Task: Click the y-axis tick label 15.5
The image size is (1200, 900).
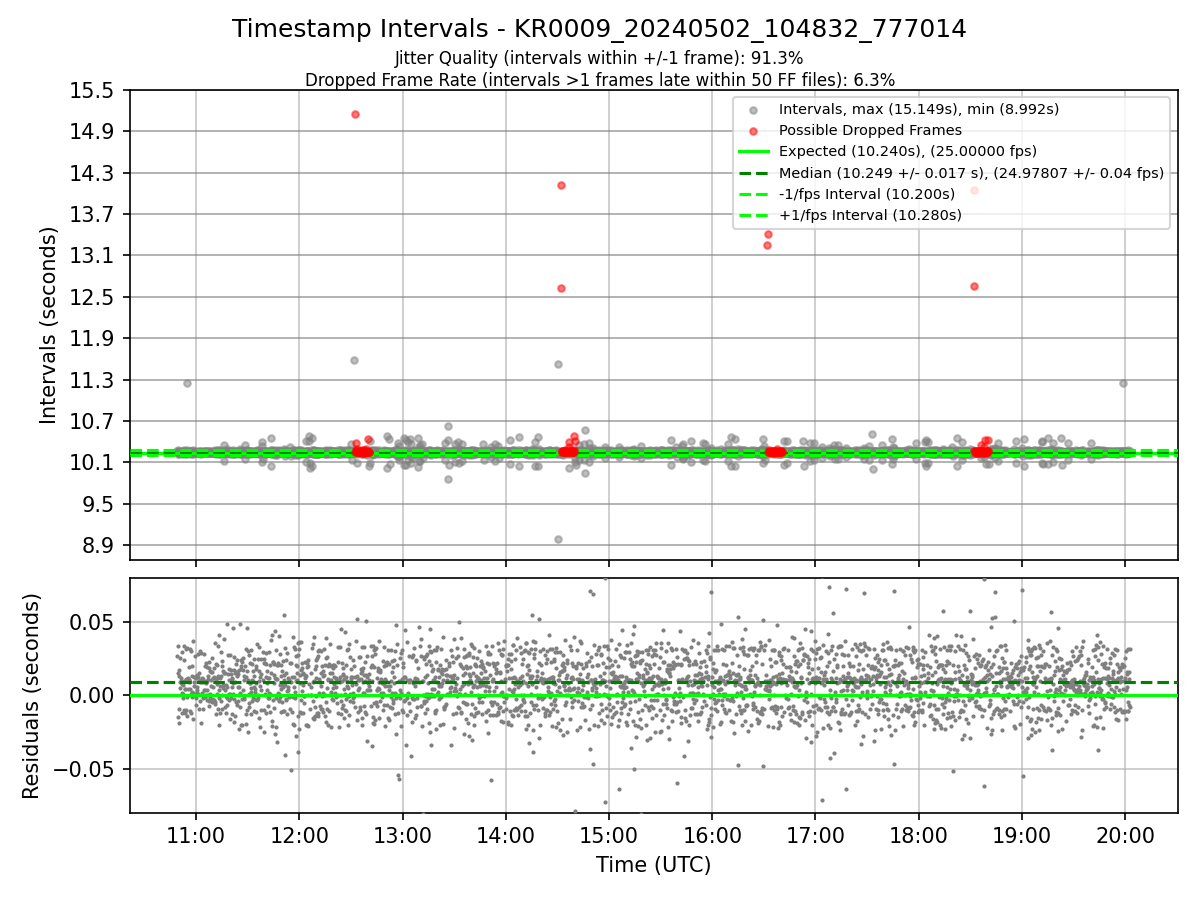Action: (x=93, y=91)
